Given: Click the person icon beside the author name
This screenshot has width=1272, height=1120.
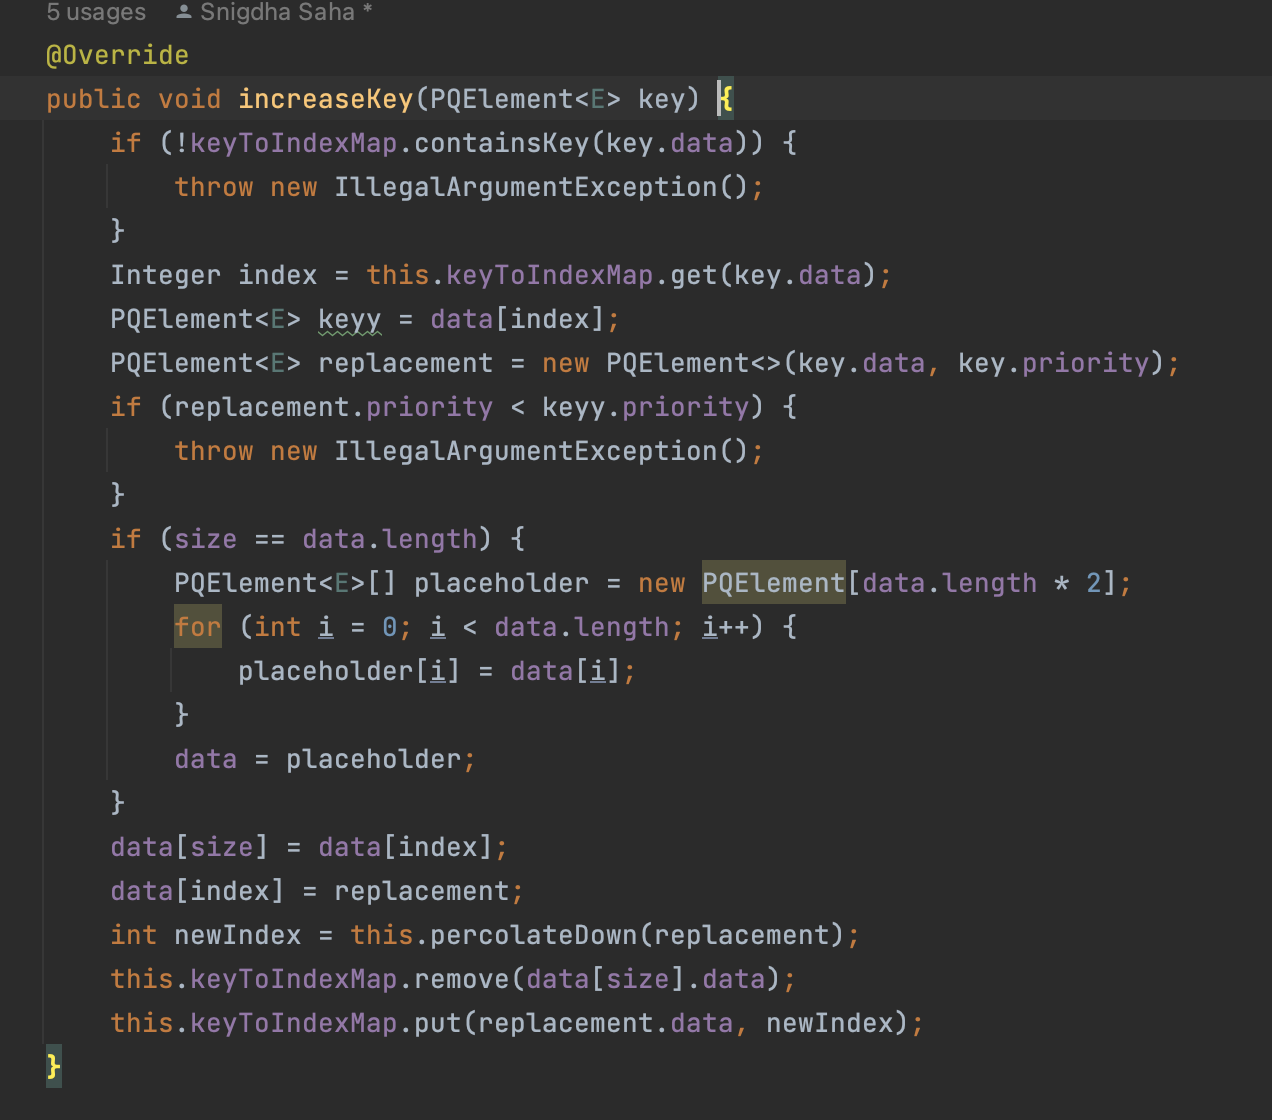Looking at the screenshot, I should (x=184, y=13).
